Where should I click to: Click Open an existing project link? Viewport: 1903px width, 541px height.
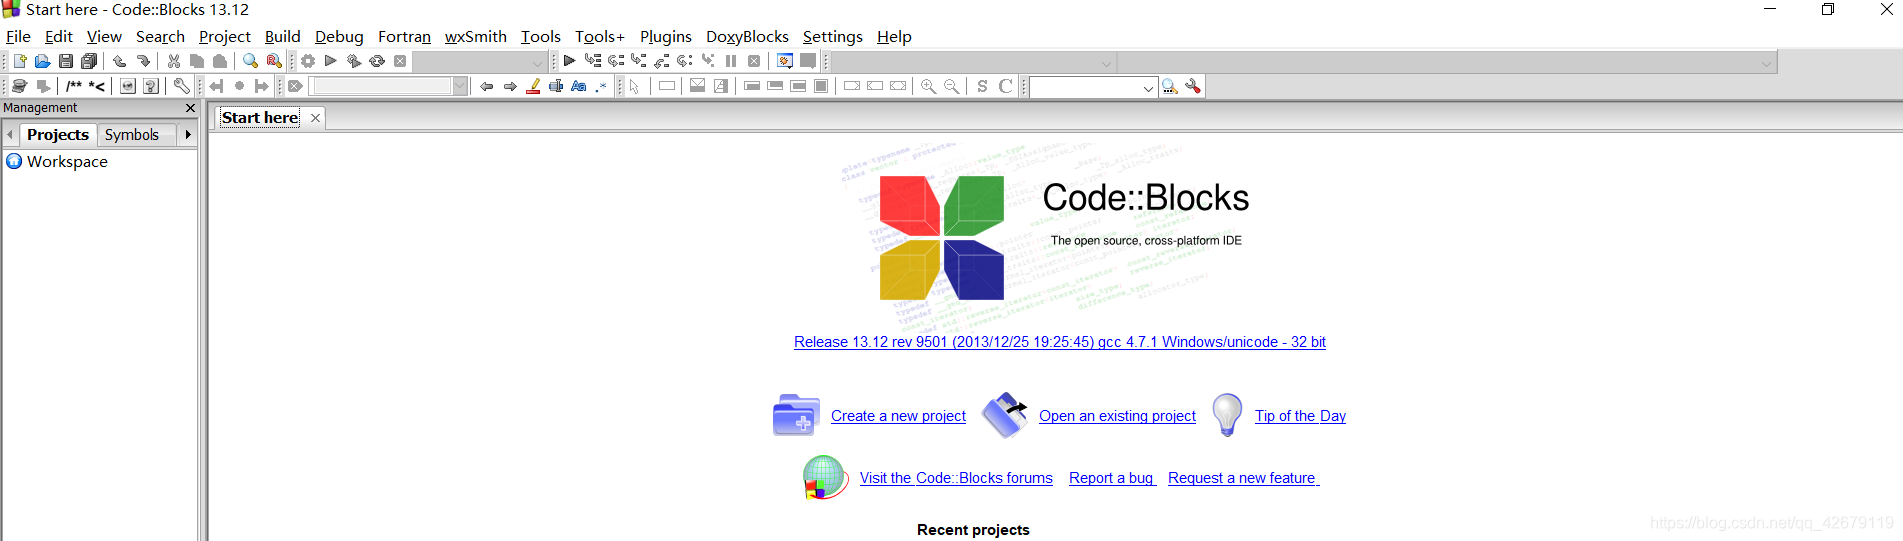click(1117, 416)
